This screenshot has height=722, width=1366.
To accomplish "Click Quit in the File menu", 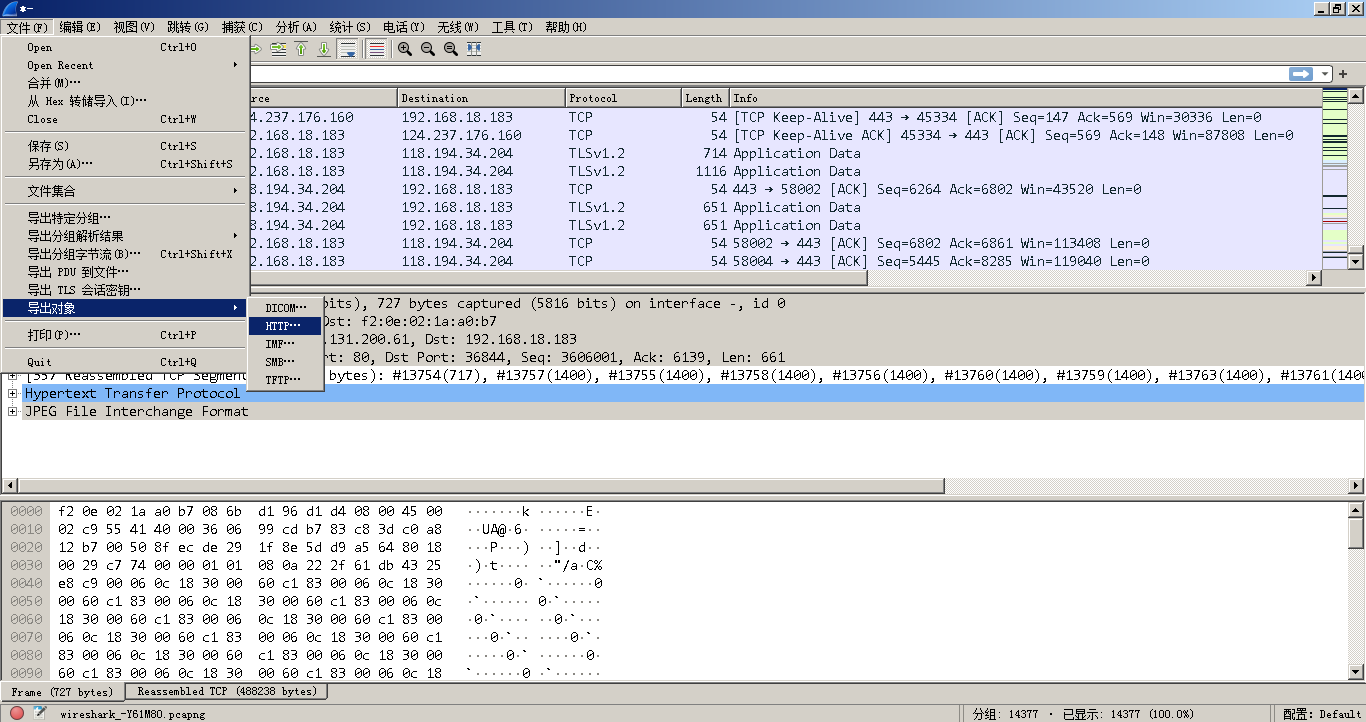I will click(125, 362).
